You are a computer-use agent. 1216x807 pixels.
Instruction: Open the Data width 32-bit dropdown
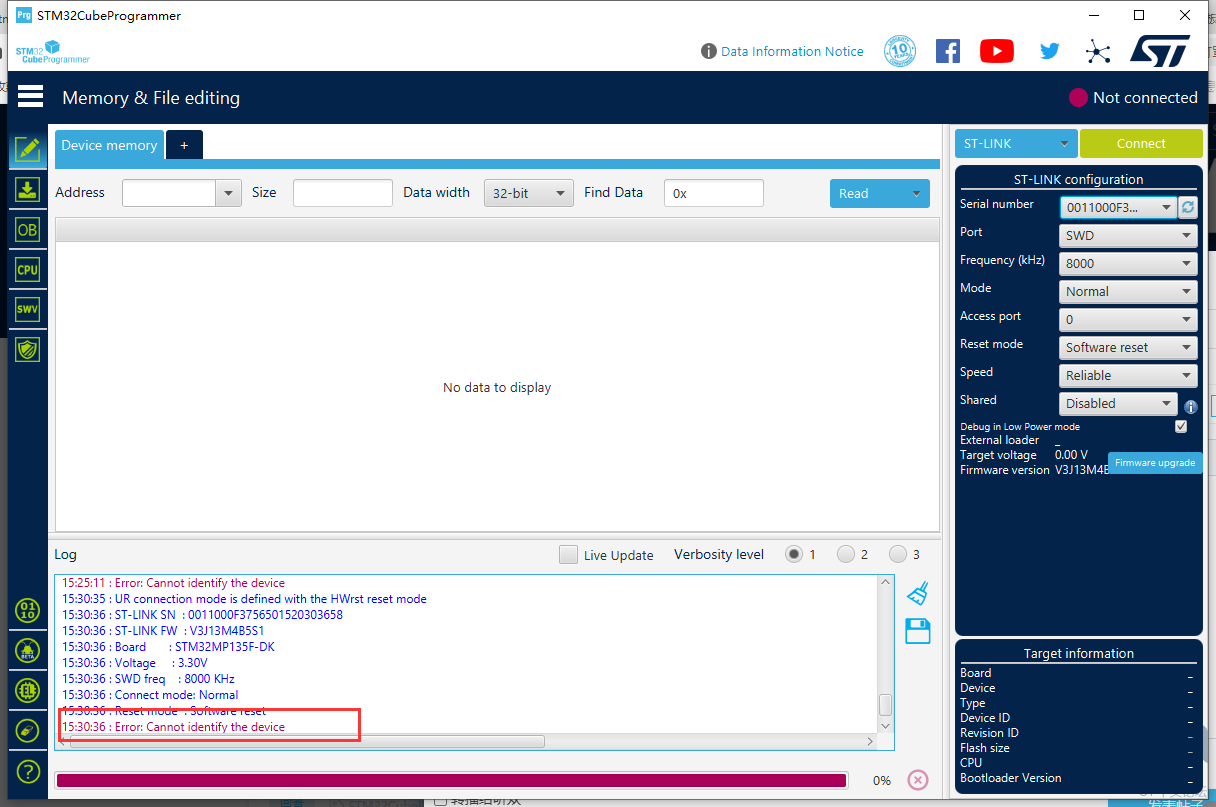click(529, 193)
